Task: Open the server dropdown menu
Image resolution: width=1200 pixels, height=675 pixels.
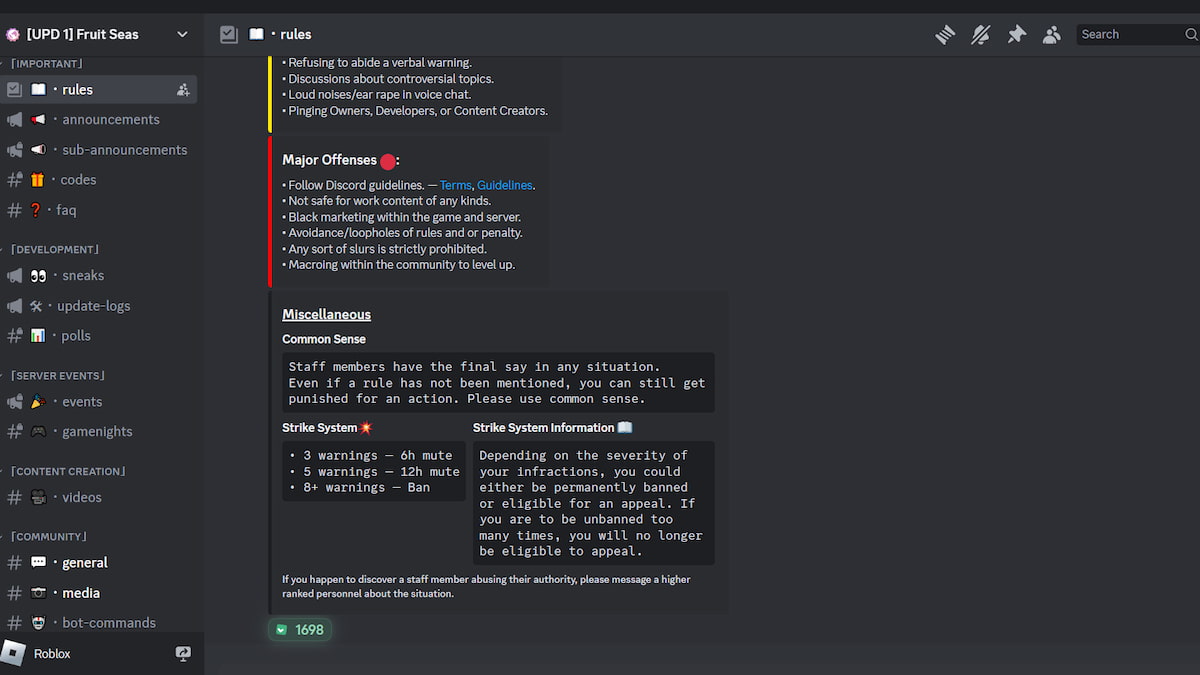Action: 182,33
